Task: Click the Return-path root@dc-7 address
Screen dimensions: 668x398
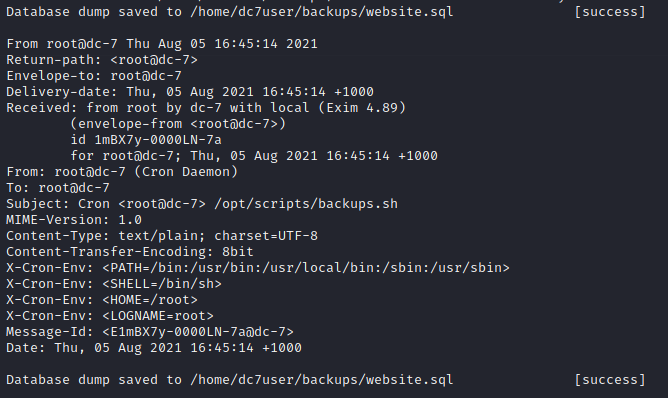Action: tap(154, 60)
